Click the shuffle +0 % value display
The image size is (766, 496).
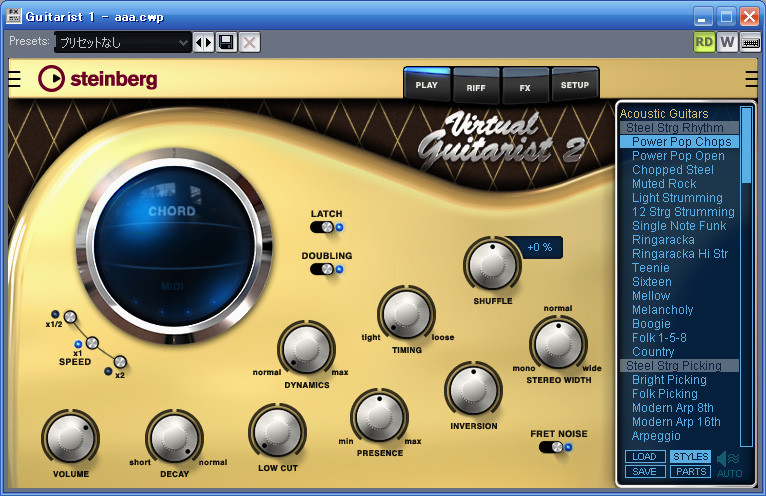539,247
